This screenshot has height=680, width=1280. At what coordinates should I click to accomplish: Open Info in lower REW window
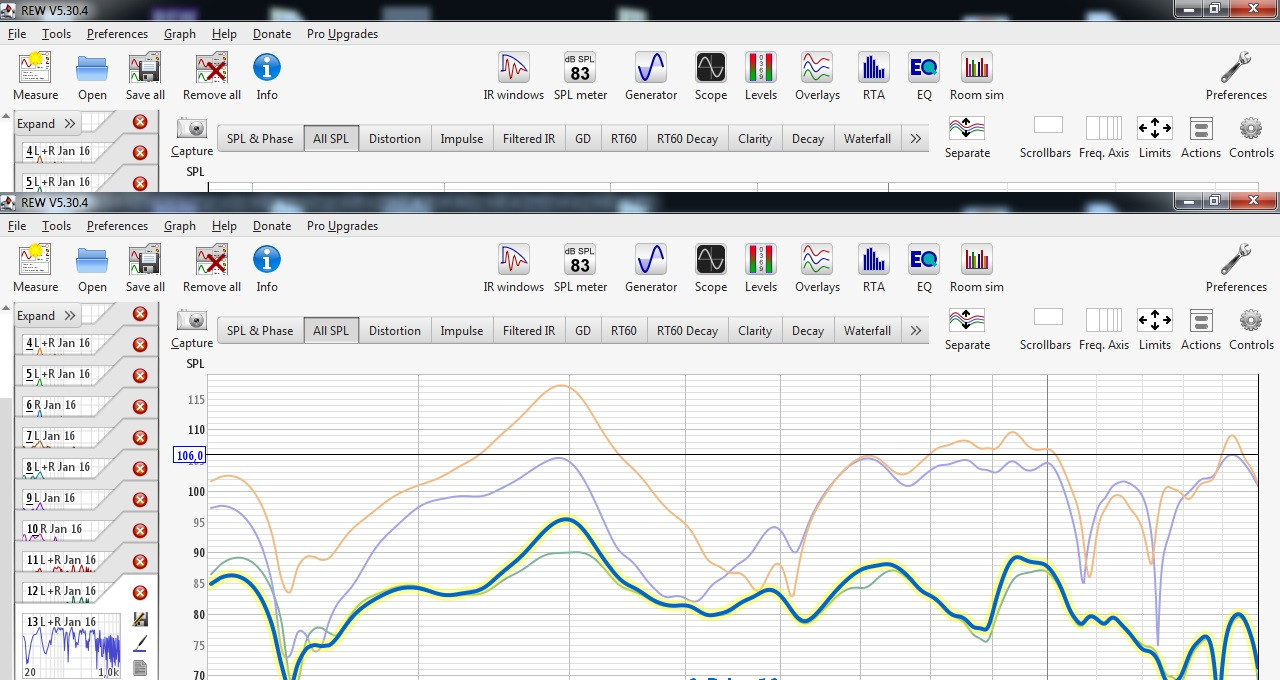pyautogui.click(x=267, y=260)
